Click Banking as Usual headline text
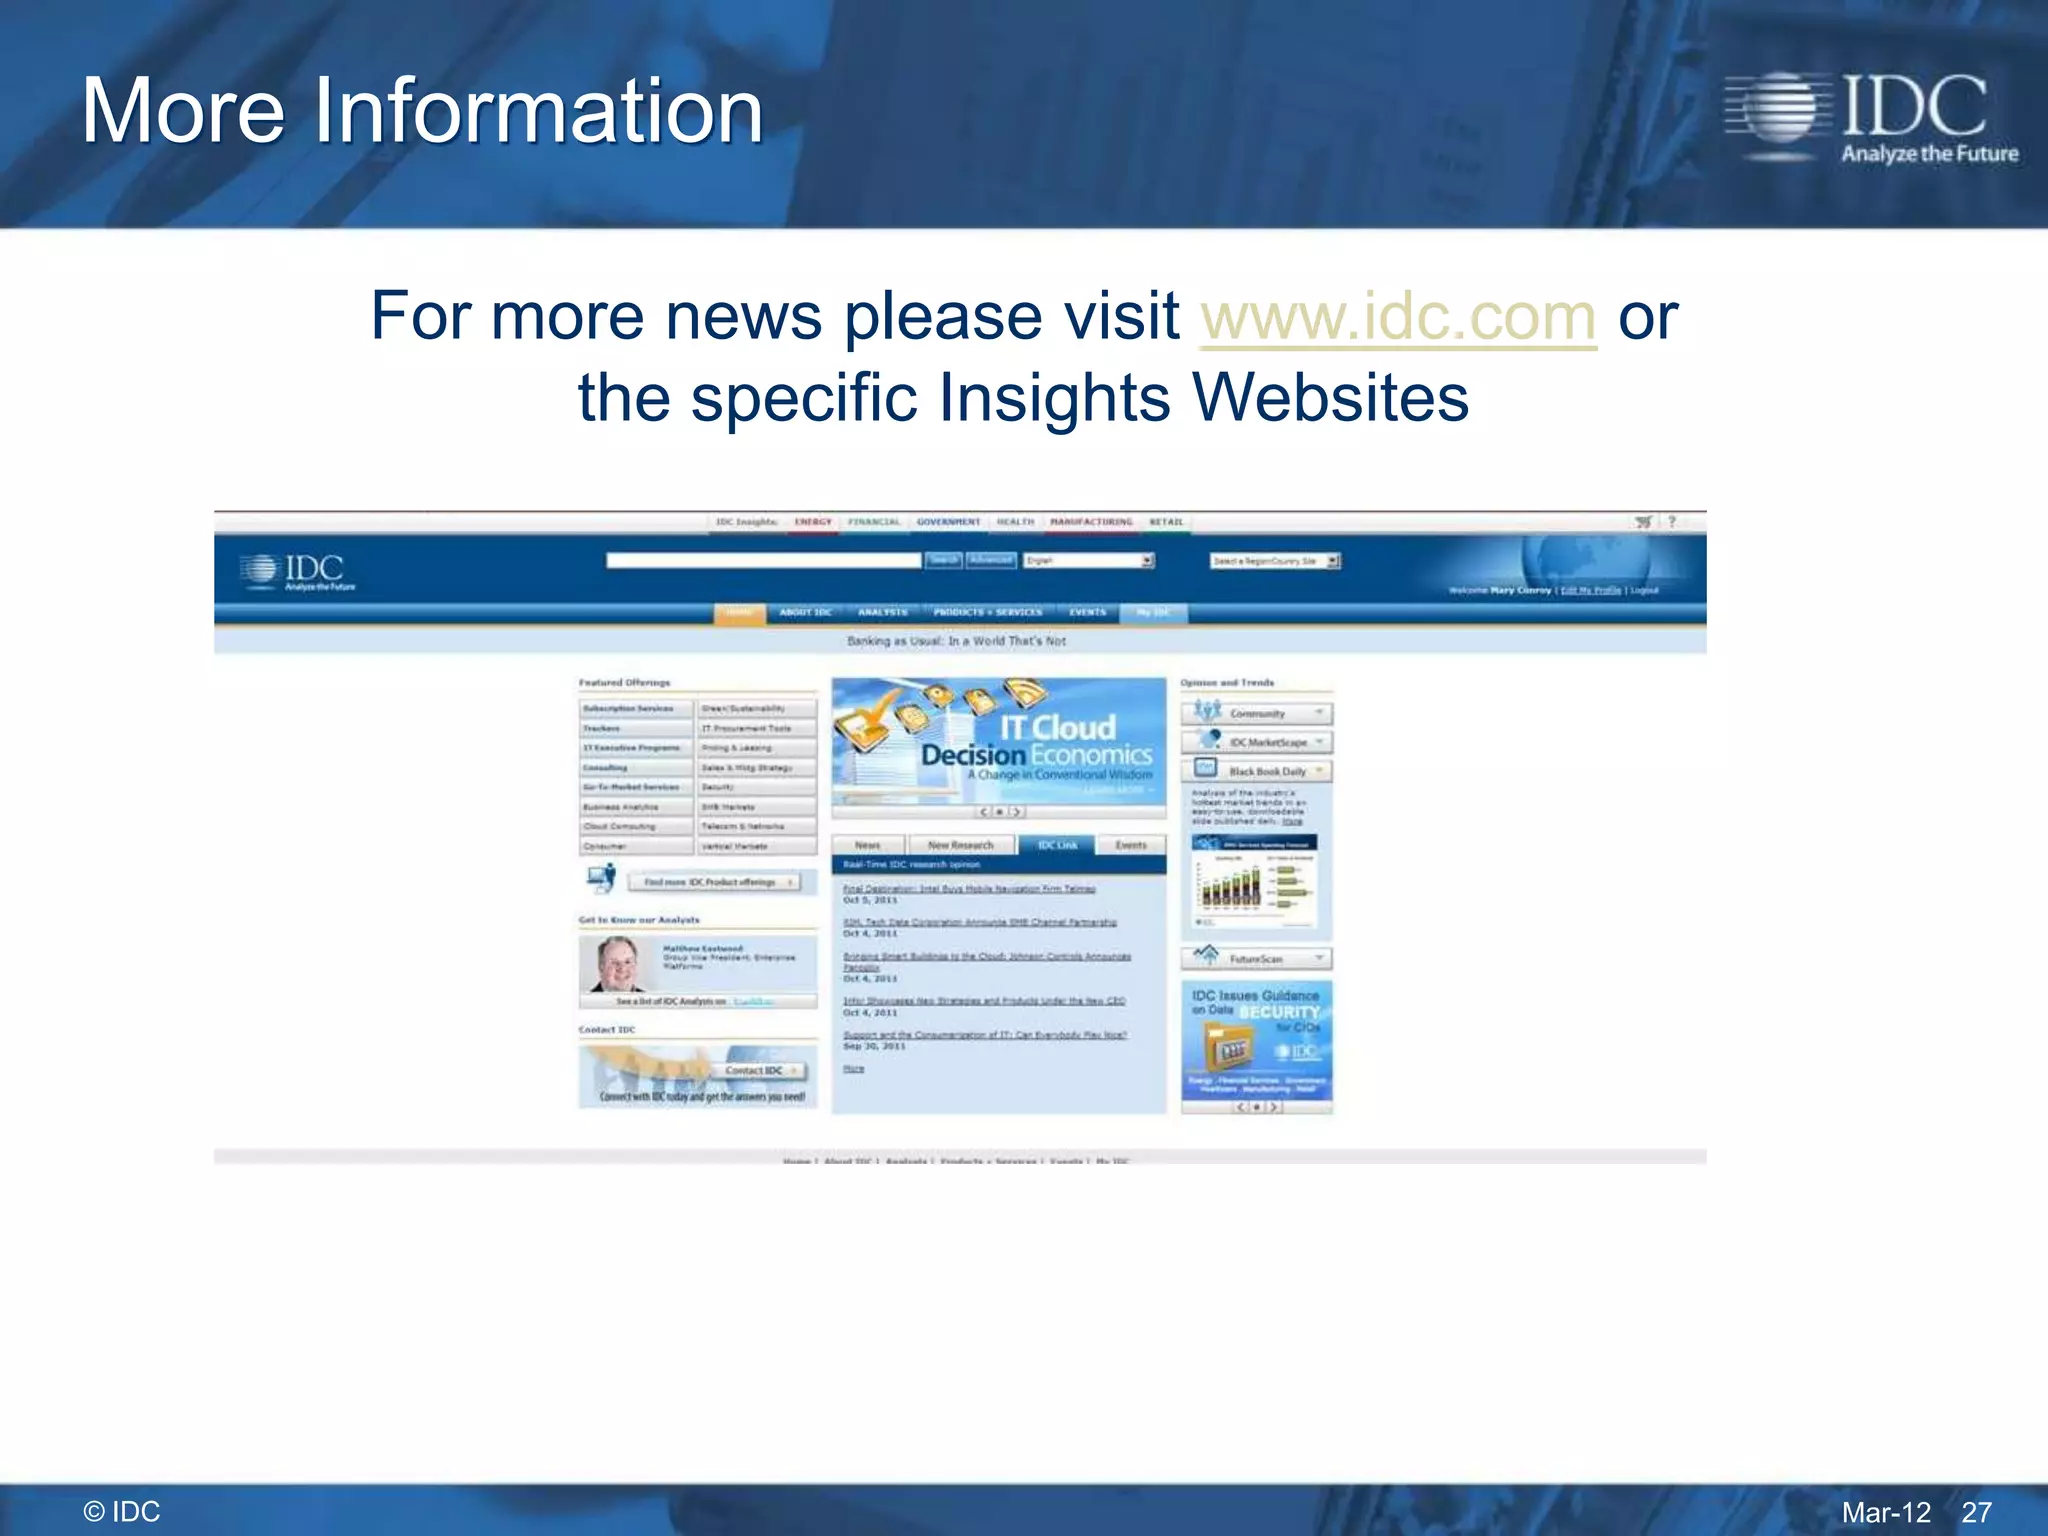This screenshot has width=2048, height=1536. coord(957,641)
